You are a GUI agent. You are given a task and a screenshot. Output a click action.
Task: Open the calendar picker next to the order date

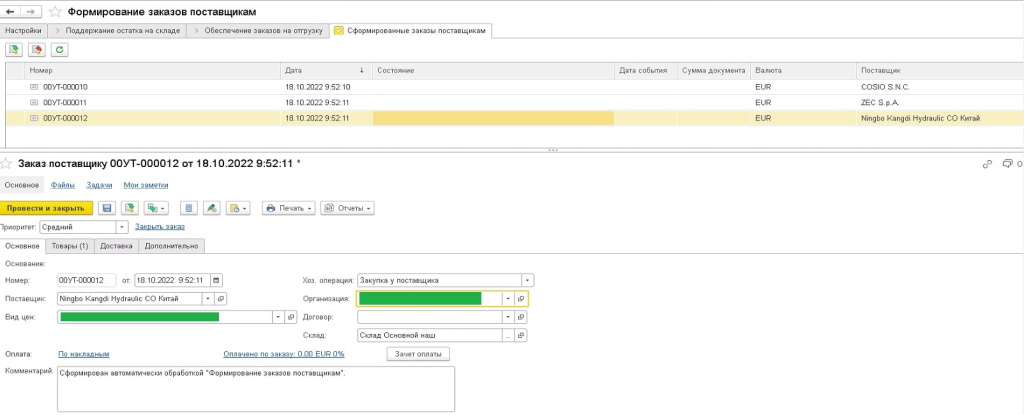(217, 280)
